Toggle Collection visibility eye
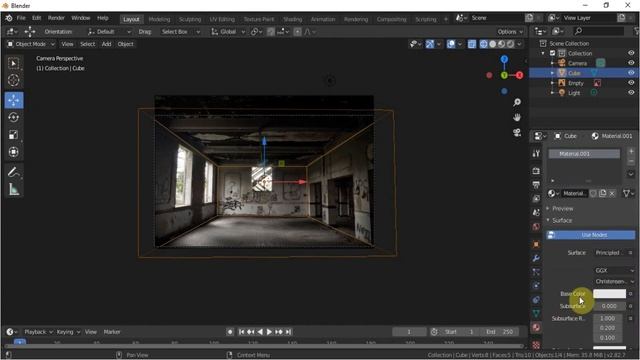Viewport: 640px width, 360px height. click(631, 53)
